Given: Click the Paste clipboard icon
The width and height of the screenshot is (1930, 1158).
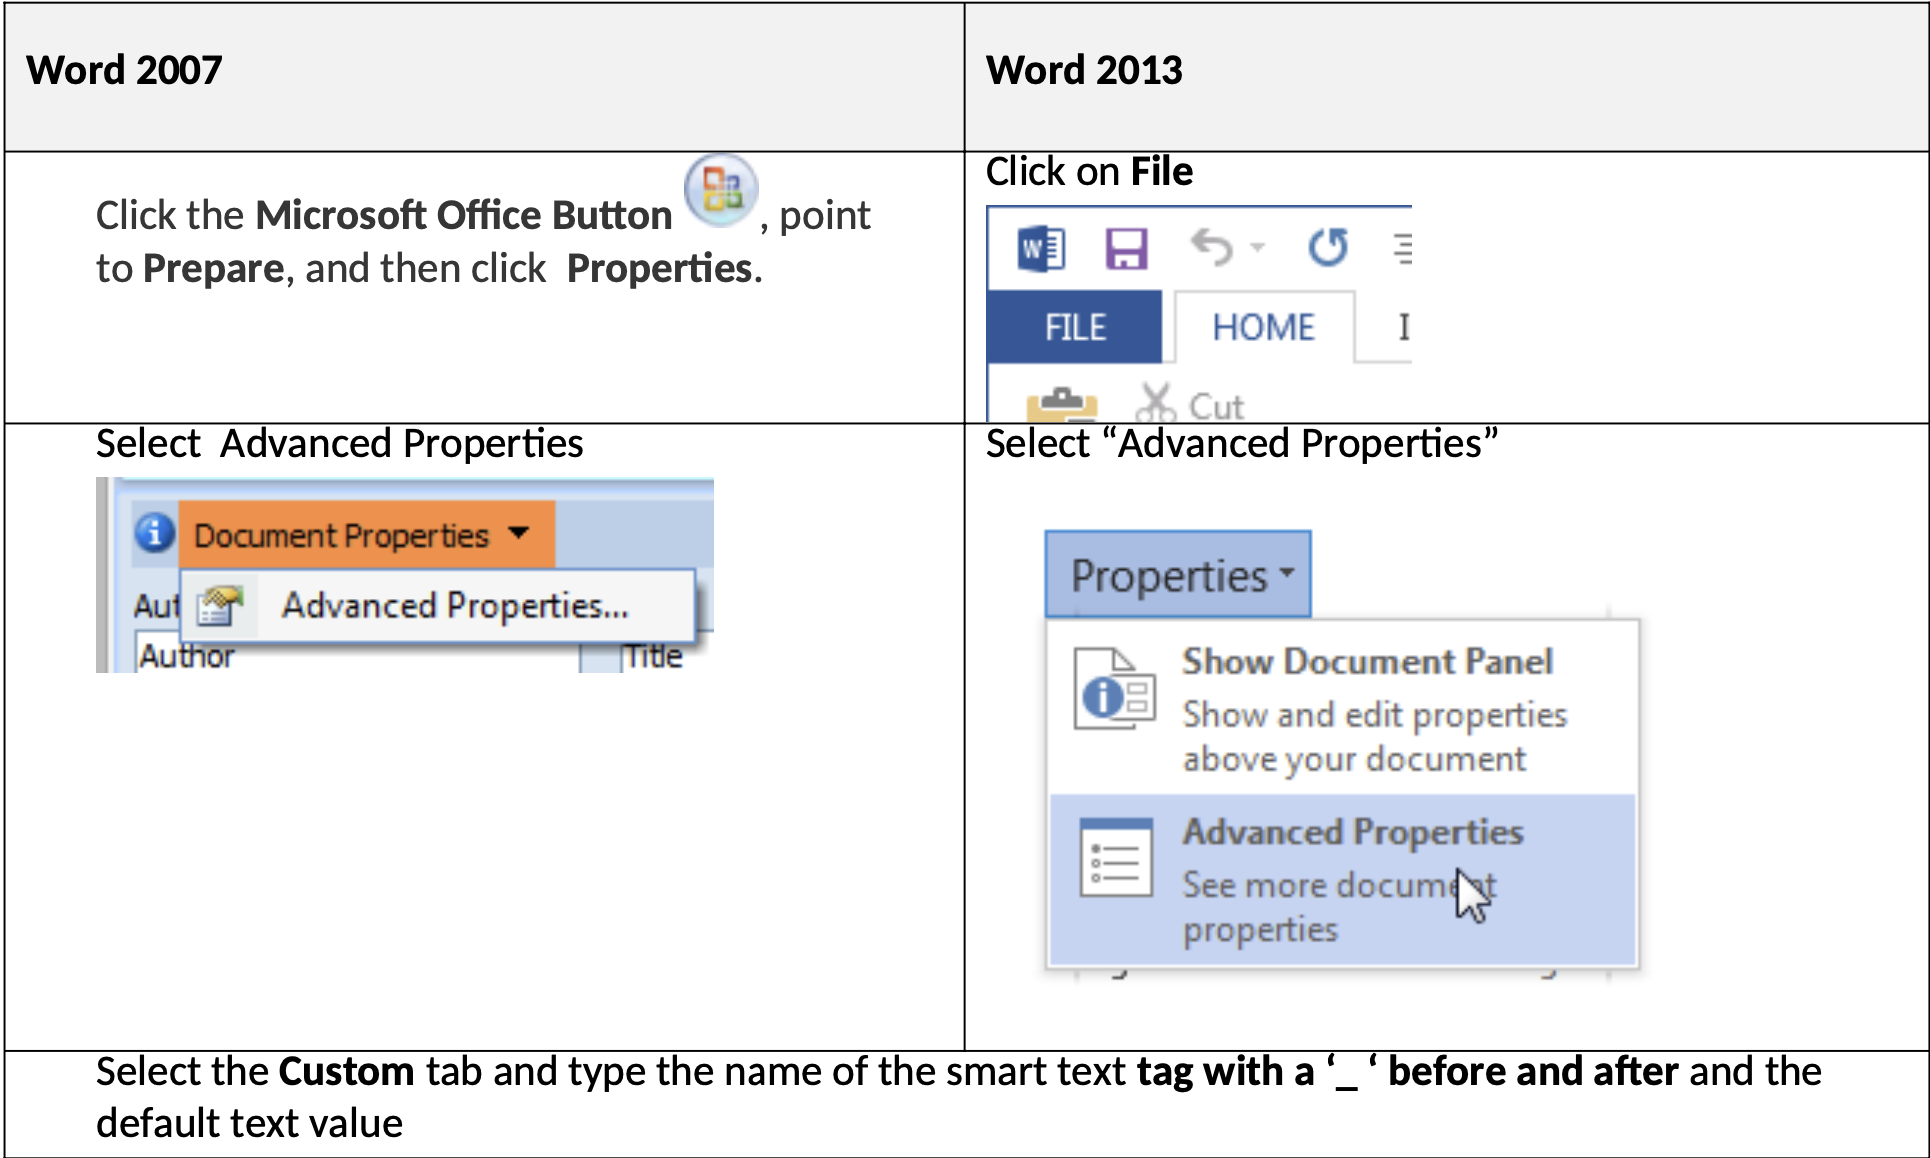Looking at the screenshot, I should point(1061,404).
